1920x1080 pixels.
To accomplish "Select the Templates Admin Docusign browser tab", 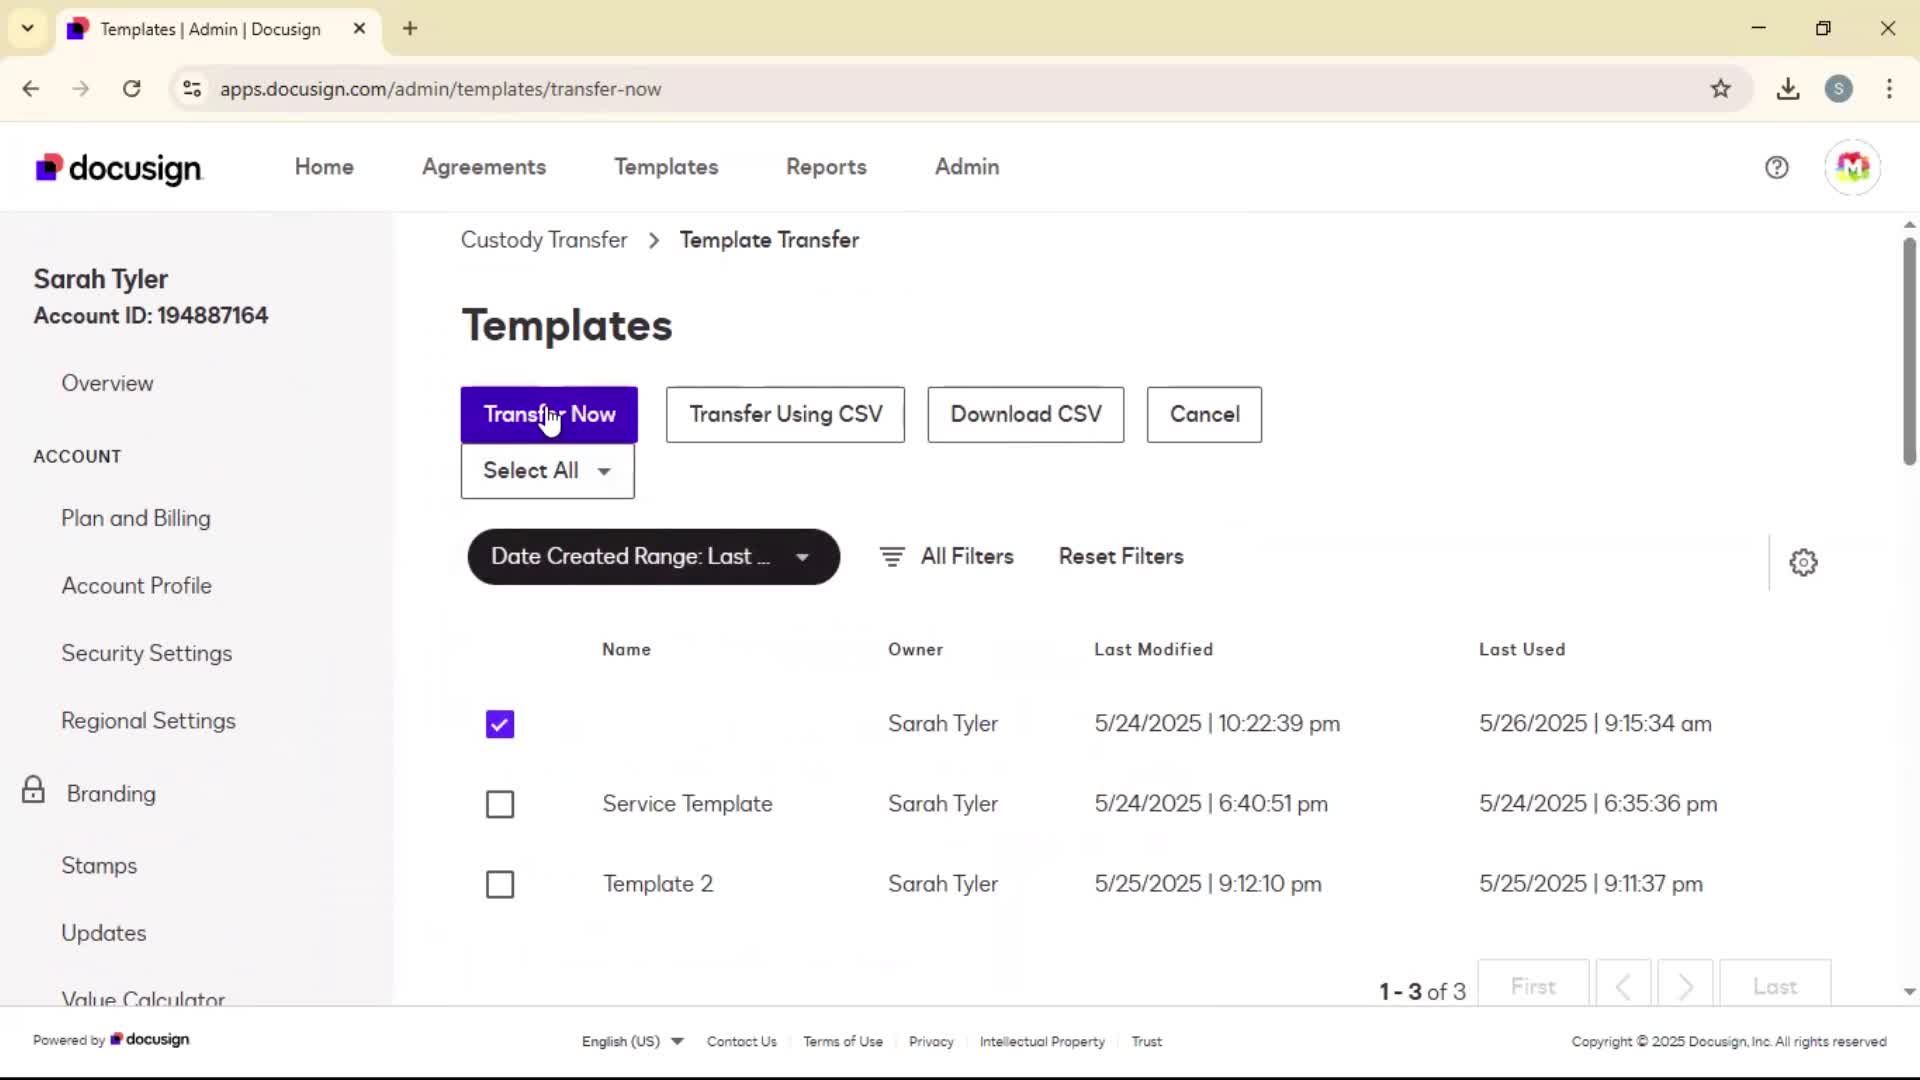I will (216, 29).
